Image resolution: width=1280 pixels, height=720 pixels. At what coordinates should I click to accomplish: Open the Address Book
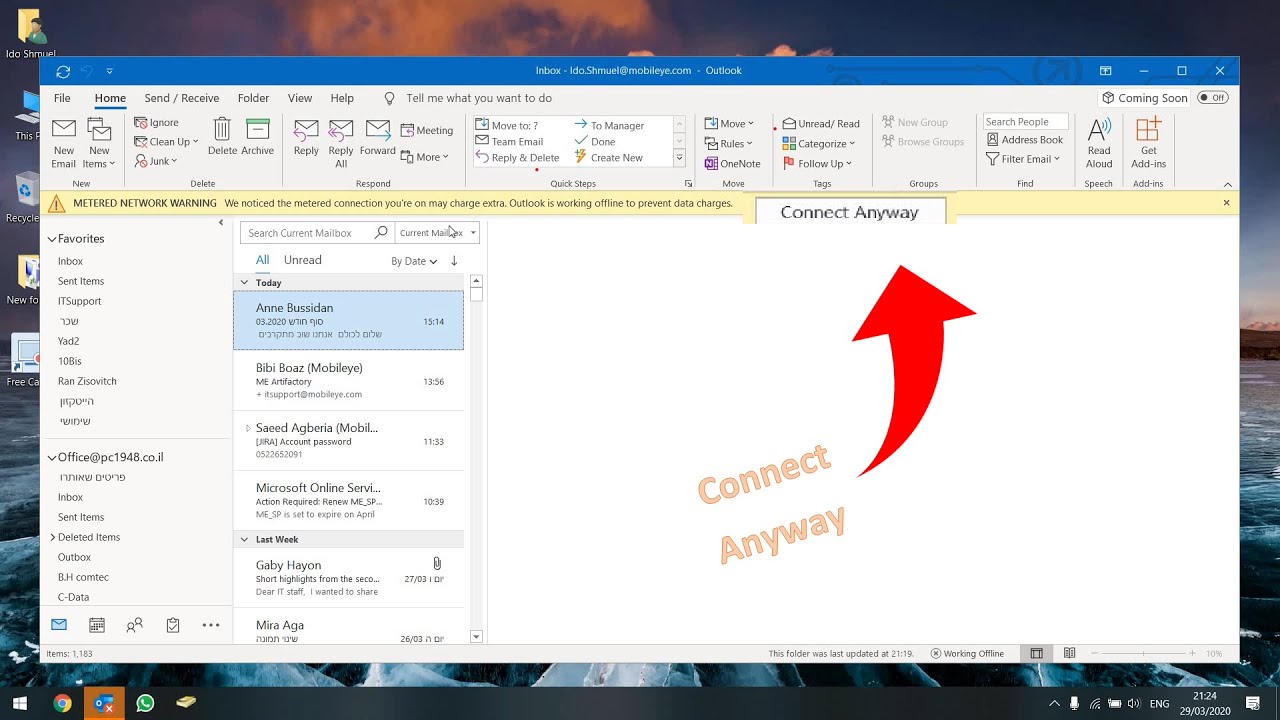[x=1024, y=140]
